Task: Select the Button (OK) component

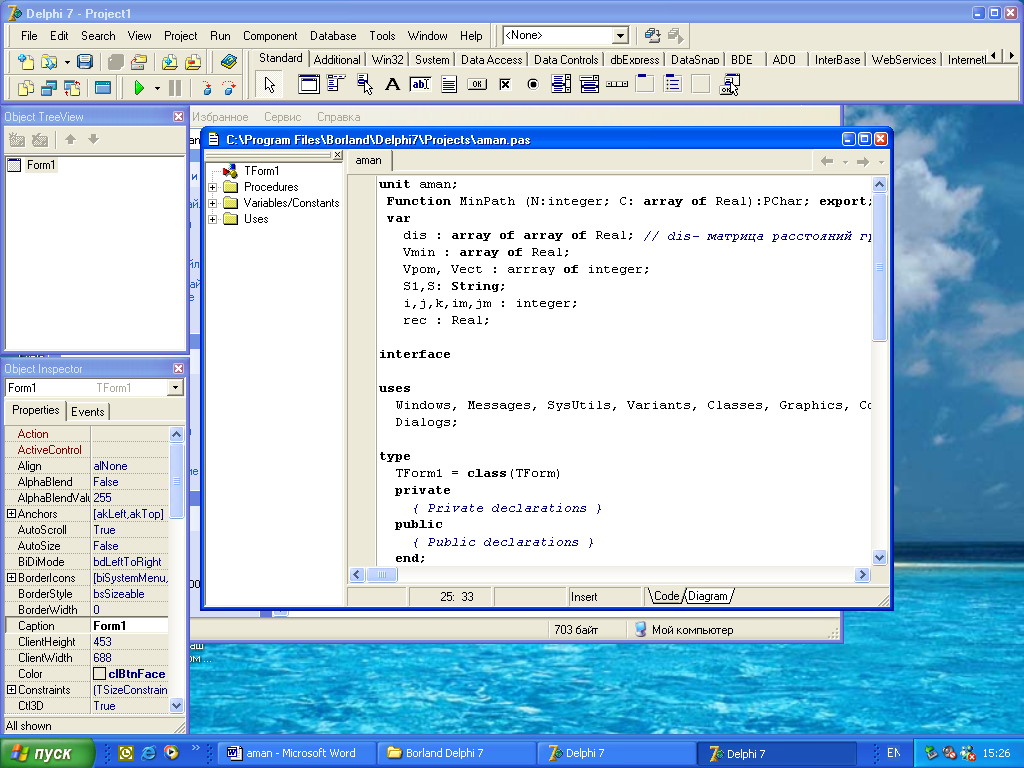Action: [x=477, y=84]
